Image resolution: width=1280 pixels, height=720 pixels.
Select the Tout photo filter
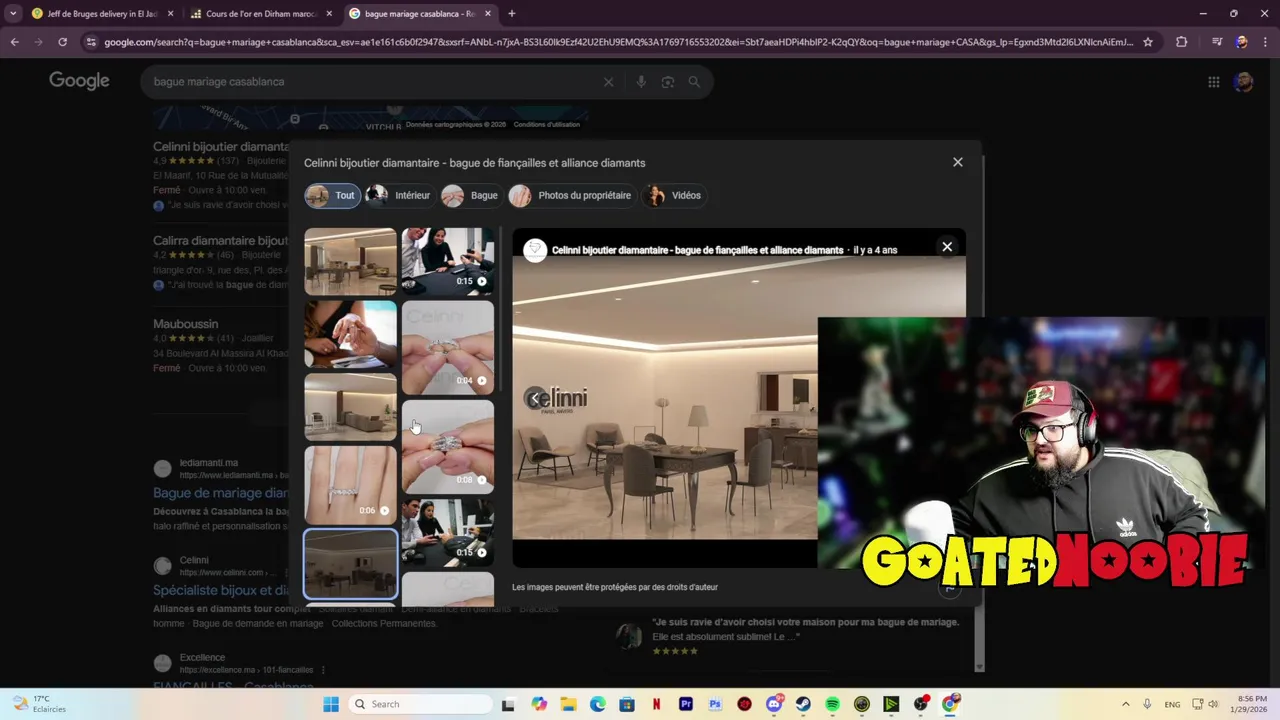332,195
